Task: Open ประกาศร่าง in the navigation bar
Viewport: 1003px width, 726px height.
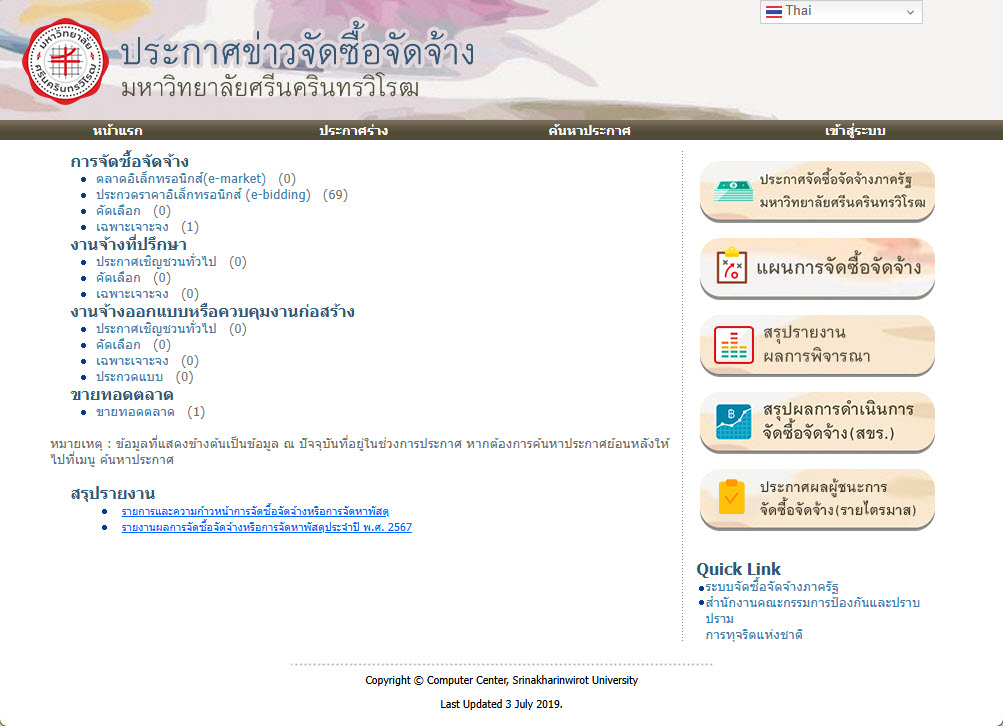Action: (353, 131)
